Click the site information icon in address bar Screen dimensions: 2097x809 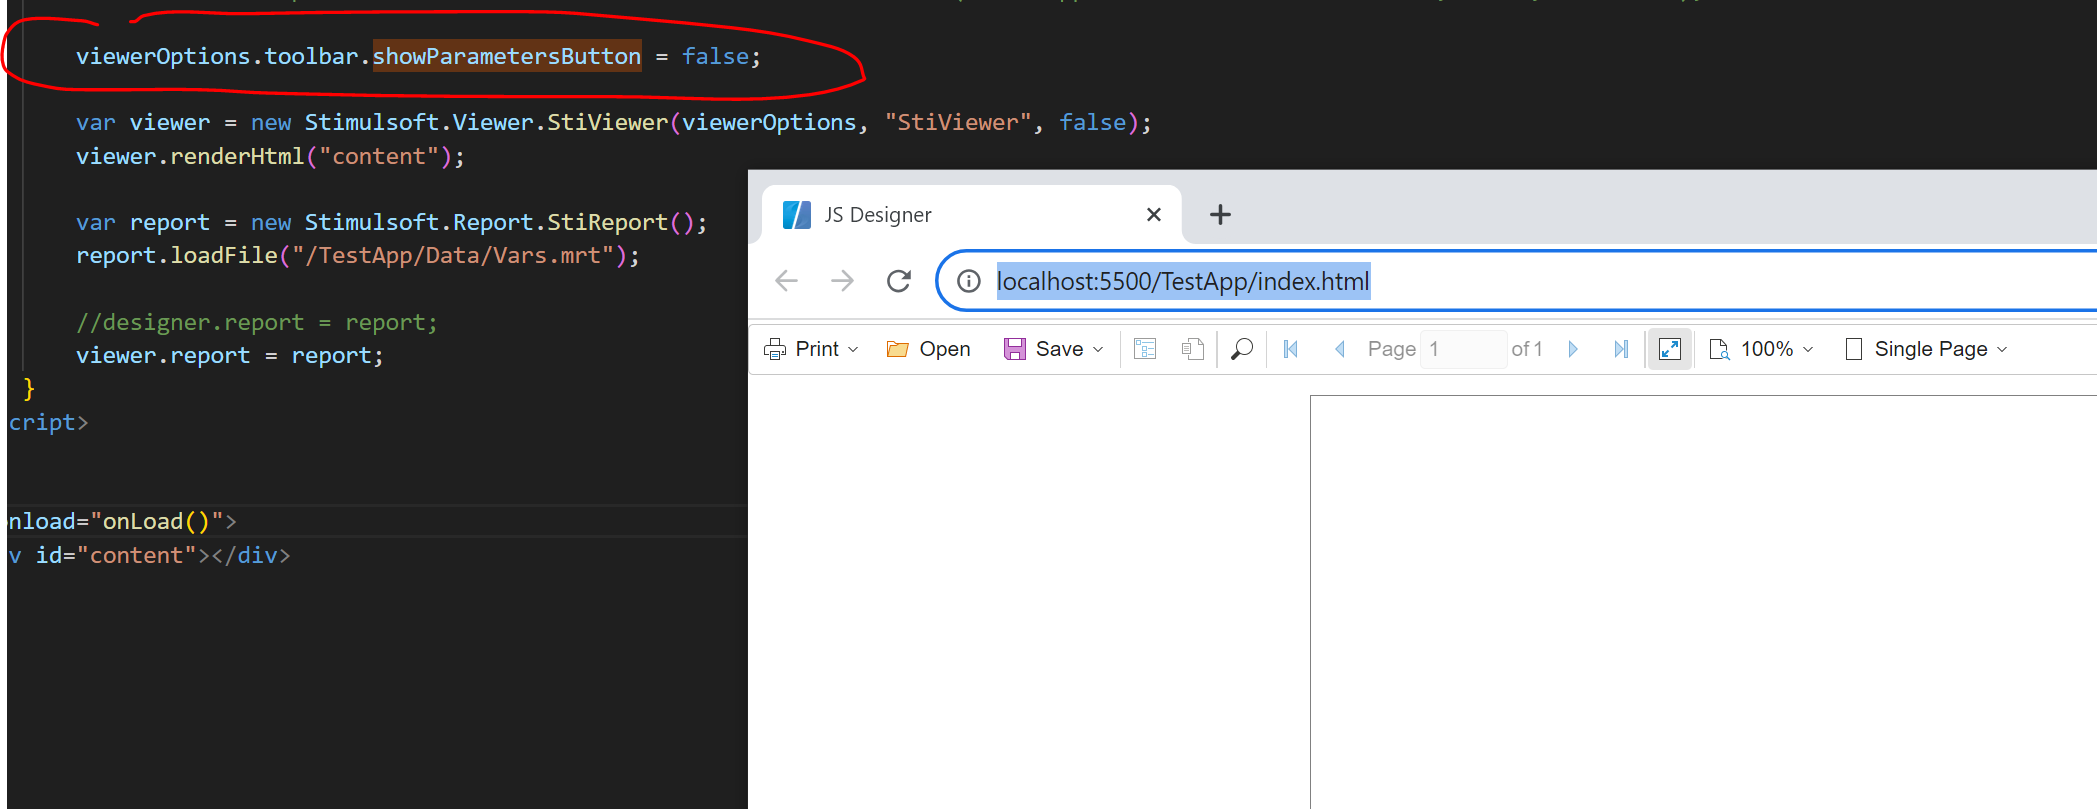[x=969, y=281]
